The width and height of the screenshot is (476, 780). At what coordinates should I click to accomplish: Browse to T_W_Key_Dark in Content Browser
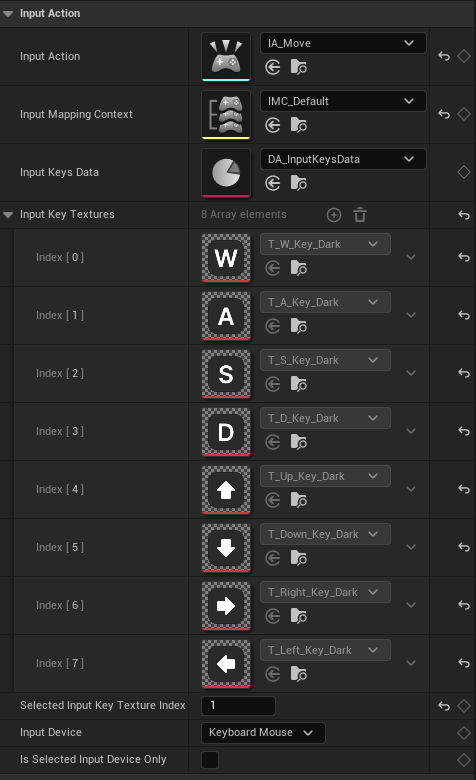(x=298, y=269)
